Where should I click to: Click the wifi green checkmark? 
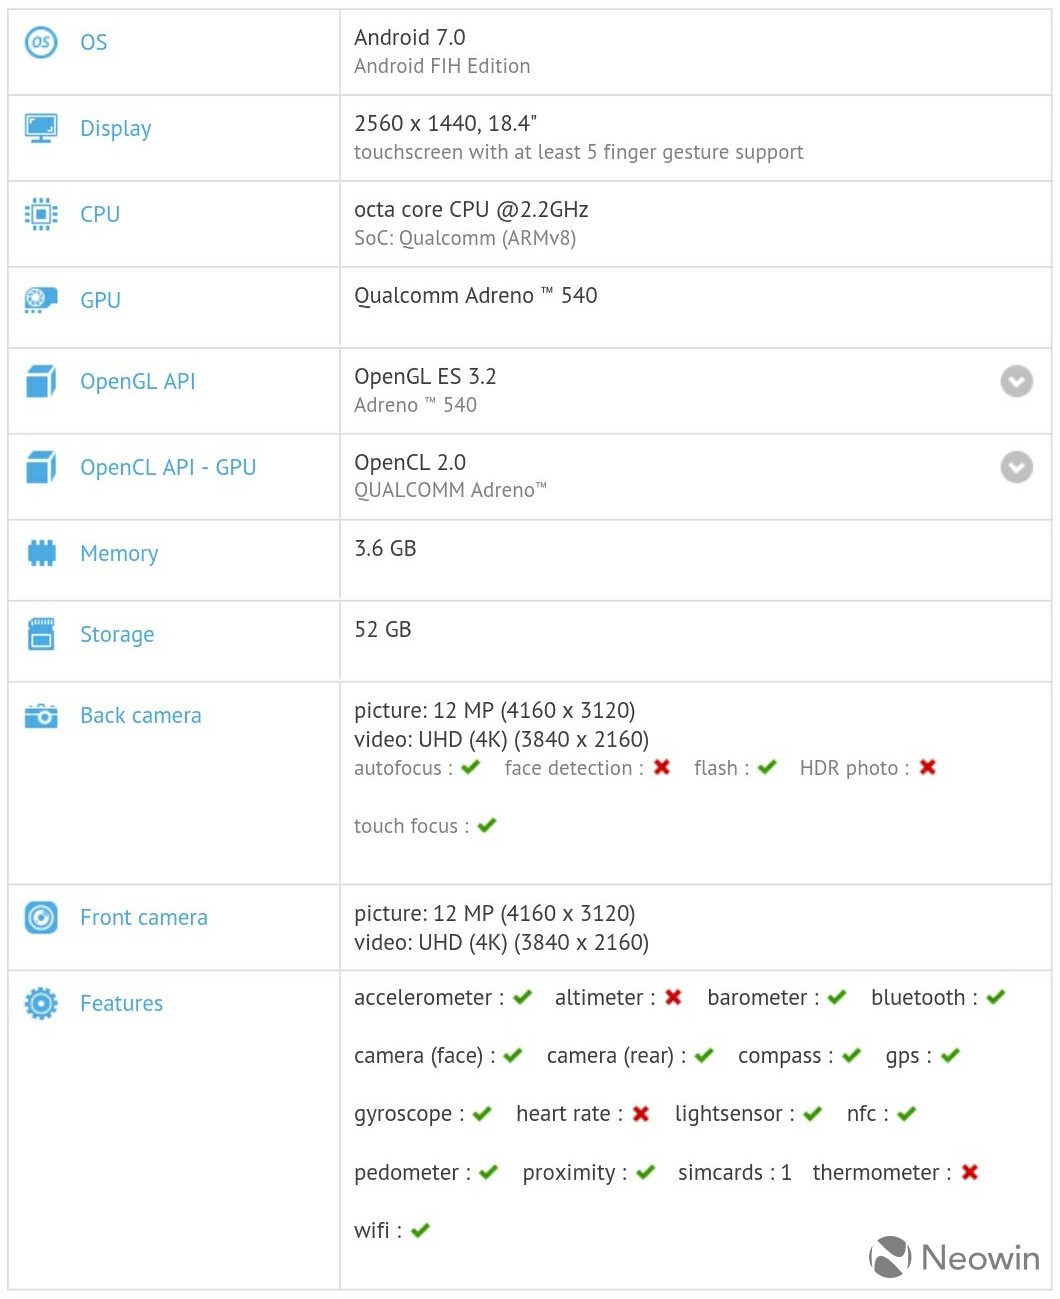coord(420,1230)
